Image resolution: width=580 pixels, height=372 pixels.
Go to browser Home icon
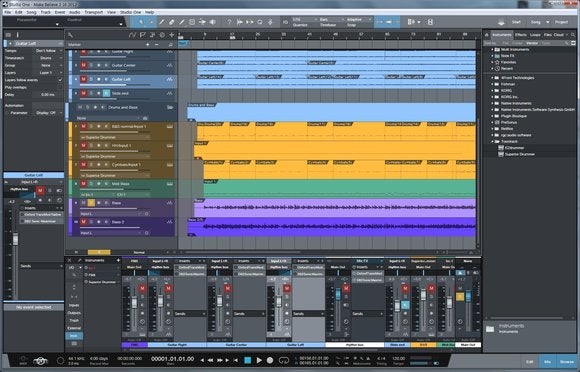coord(487,35)
